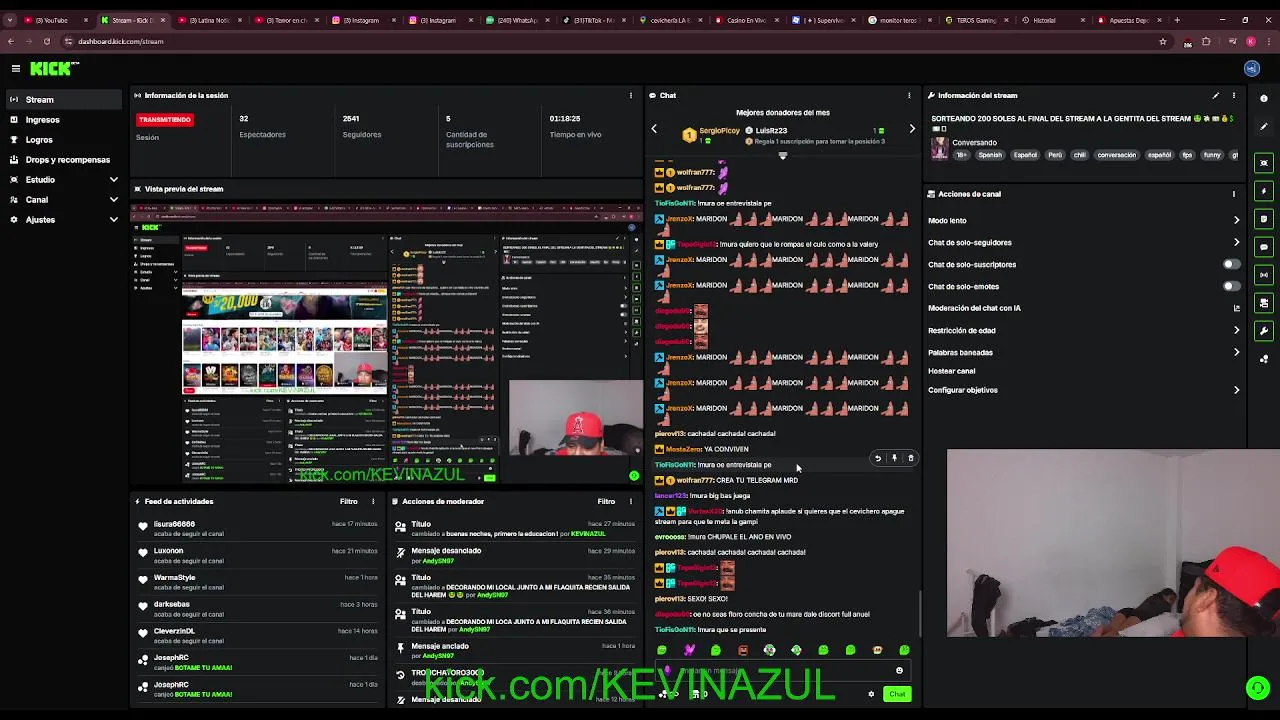Open Drops y recompensas in left sidebar

coord(64,160)
